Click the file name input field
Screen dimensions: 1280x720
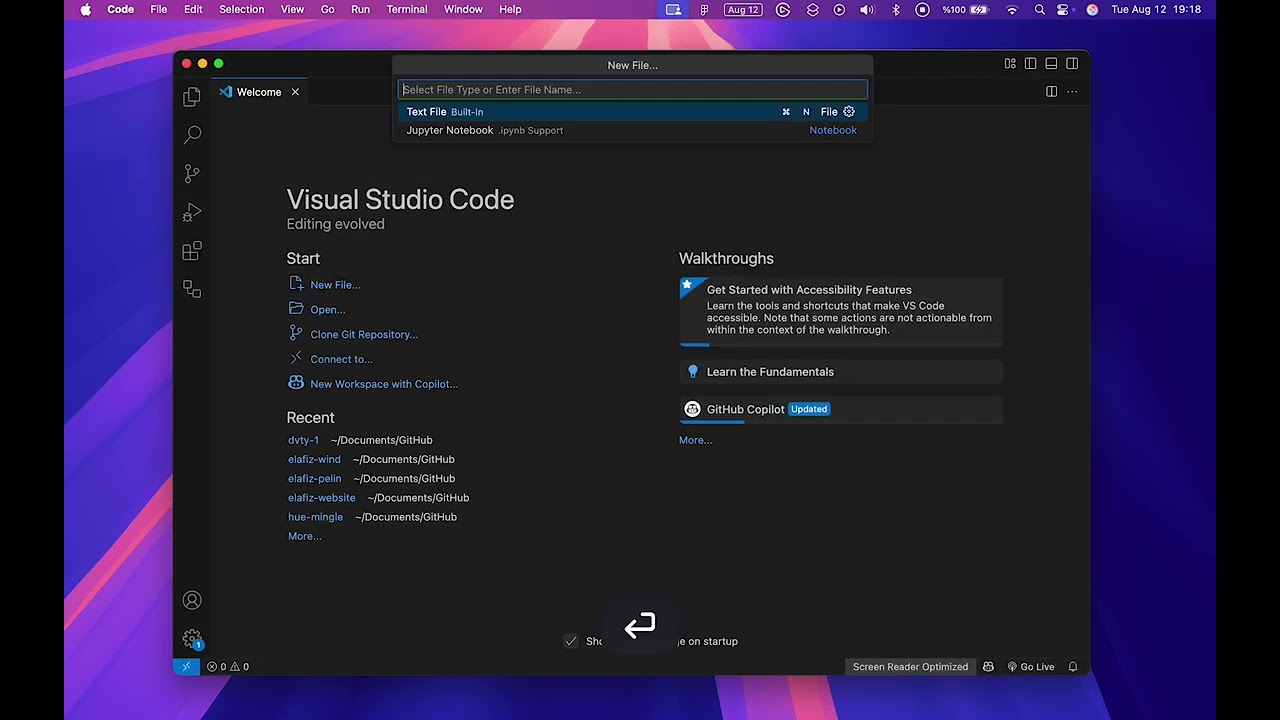click(632, 90)
